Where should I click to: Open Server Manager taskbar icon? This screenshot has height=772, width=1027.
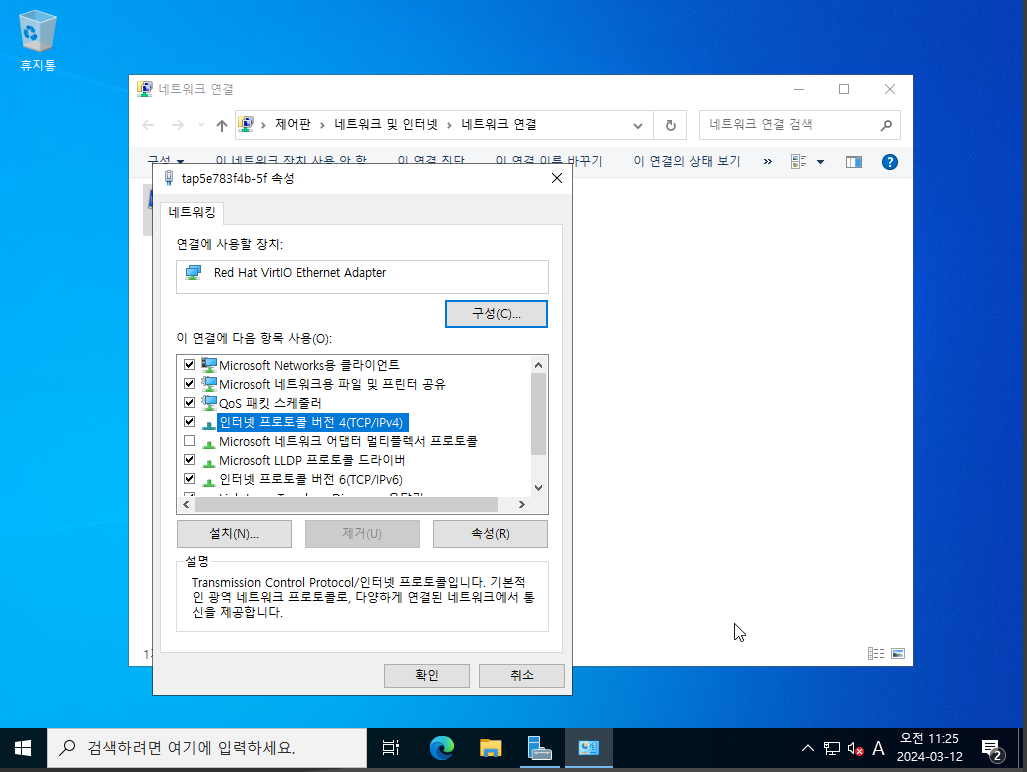pyautogui.click(x=539, y=748)
